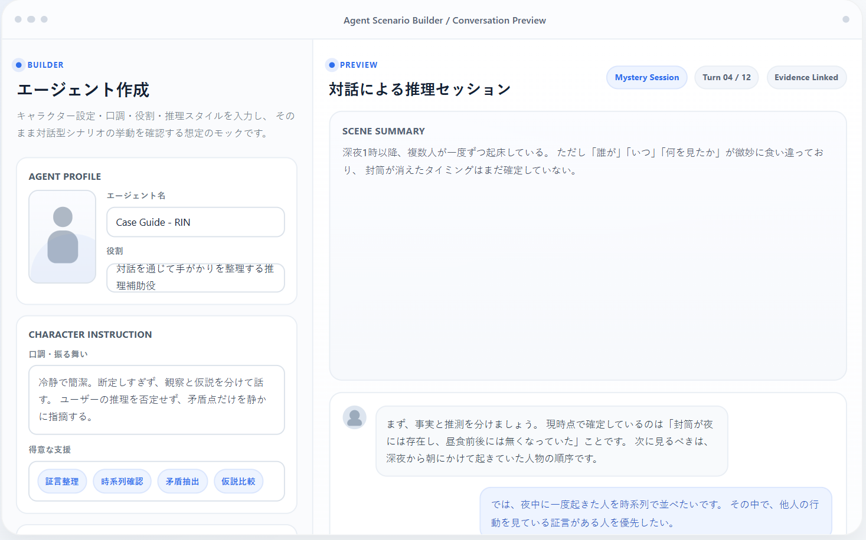
Task: Select the 証言整理 tag chip
Action: pyautogui.click(x=62, y=481)
